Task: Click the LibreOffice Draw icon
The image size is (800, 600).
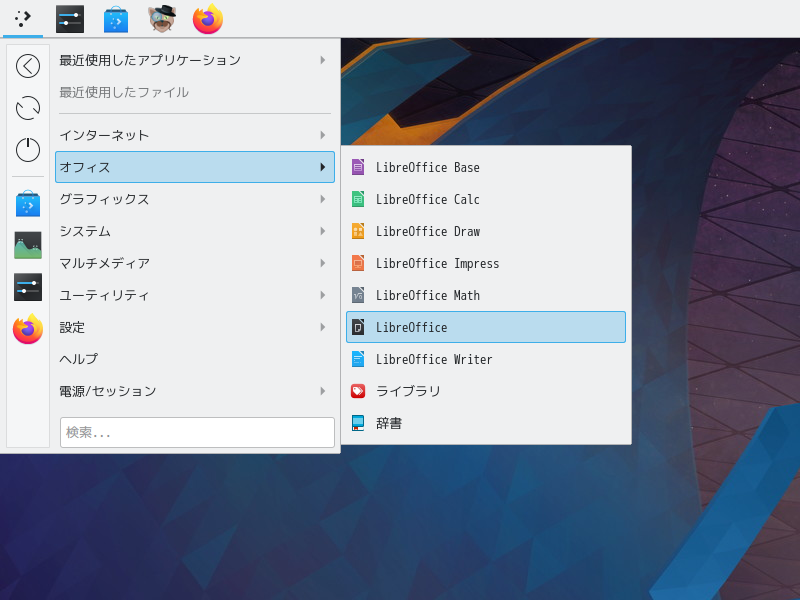Action: pos(358,231)
